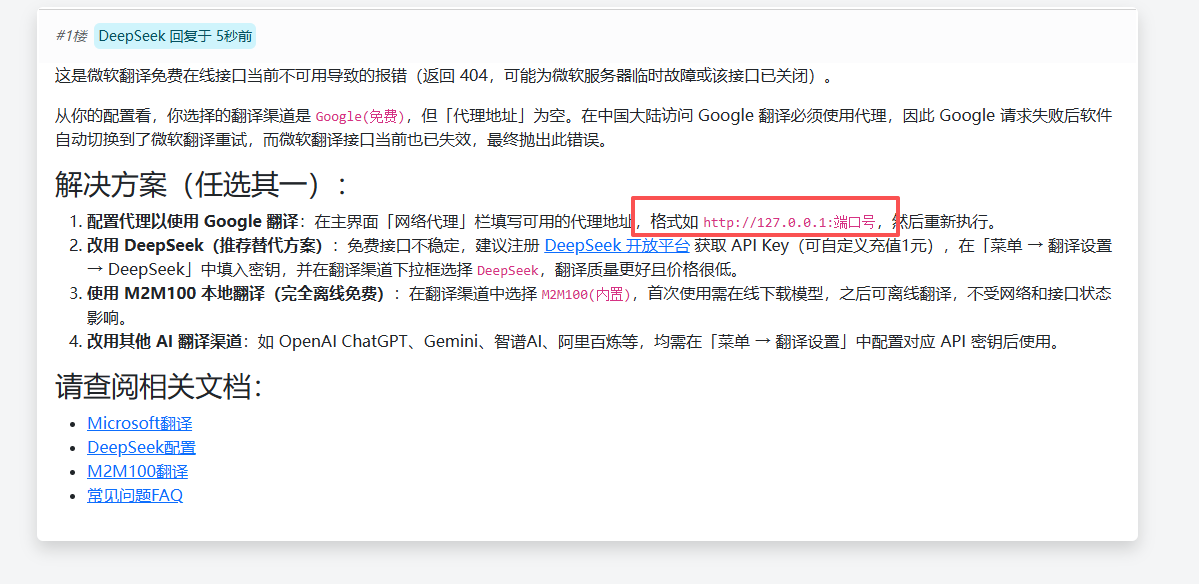This screenshot has width=1199, height=584.
Task: Click the heading 解决方案（任选其一）：
Action: pos(203,183)
